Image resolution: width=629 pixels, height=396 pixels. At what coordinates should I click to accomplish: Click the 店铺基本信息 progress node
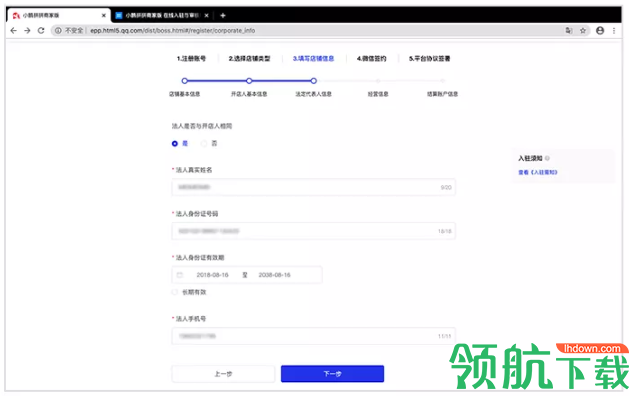(x=185, y=81)
